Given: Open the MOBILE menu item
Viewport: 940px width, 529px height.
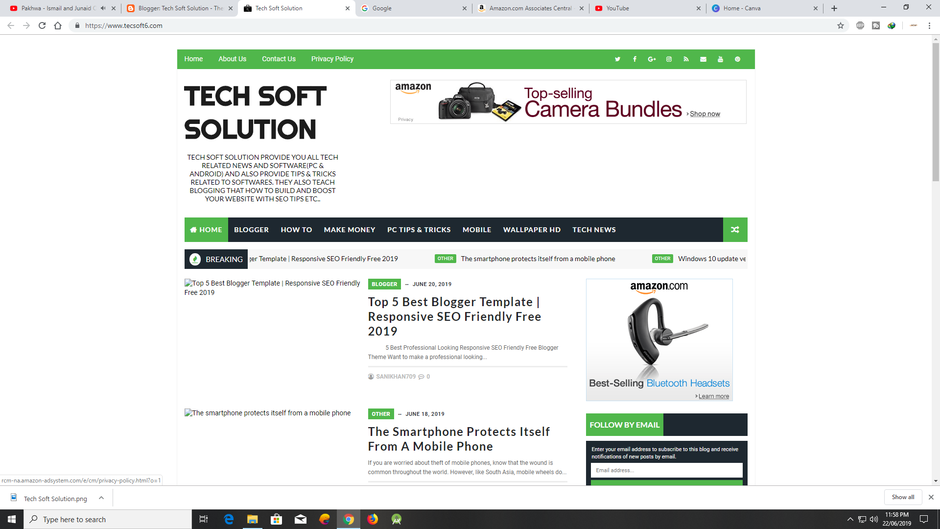Looking at the screenshot, I should [x=477, y=230].
